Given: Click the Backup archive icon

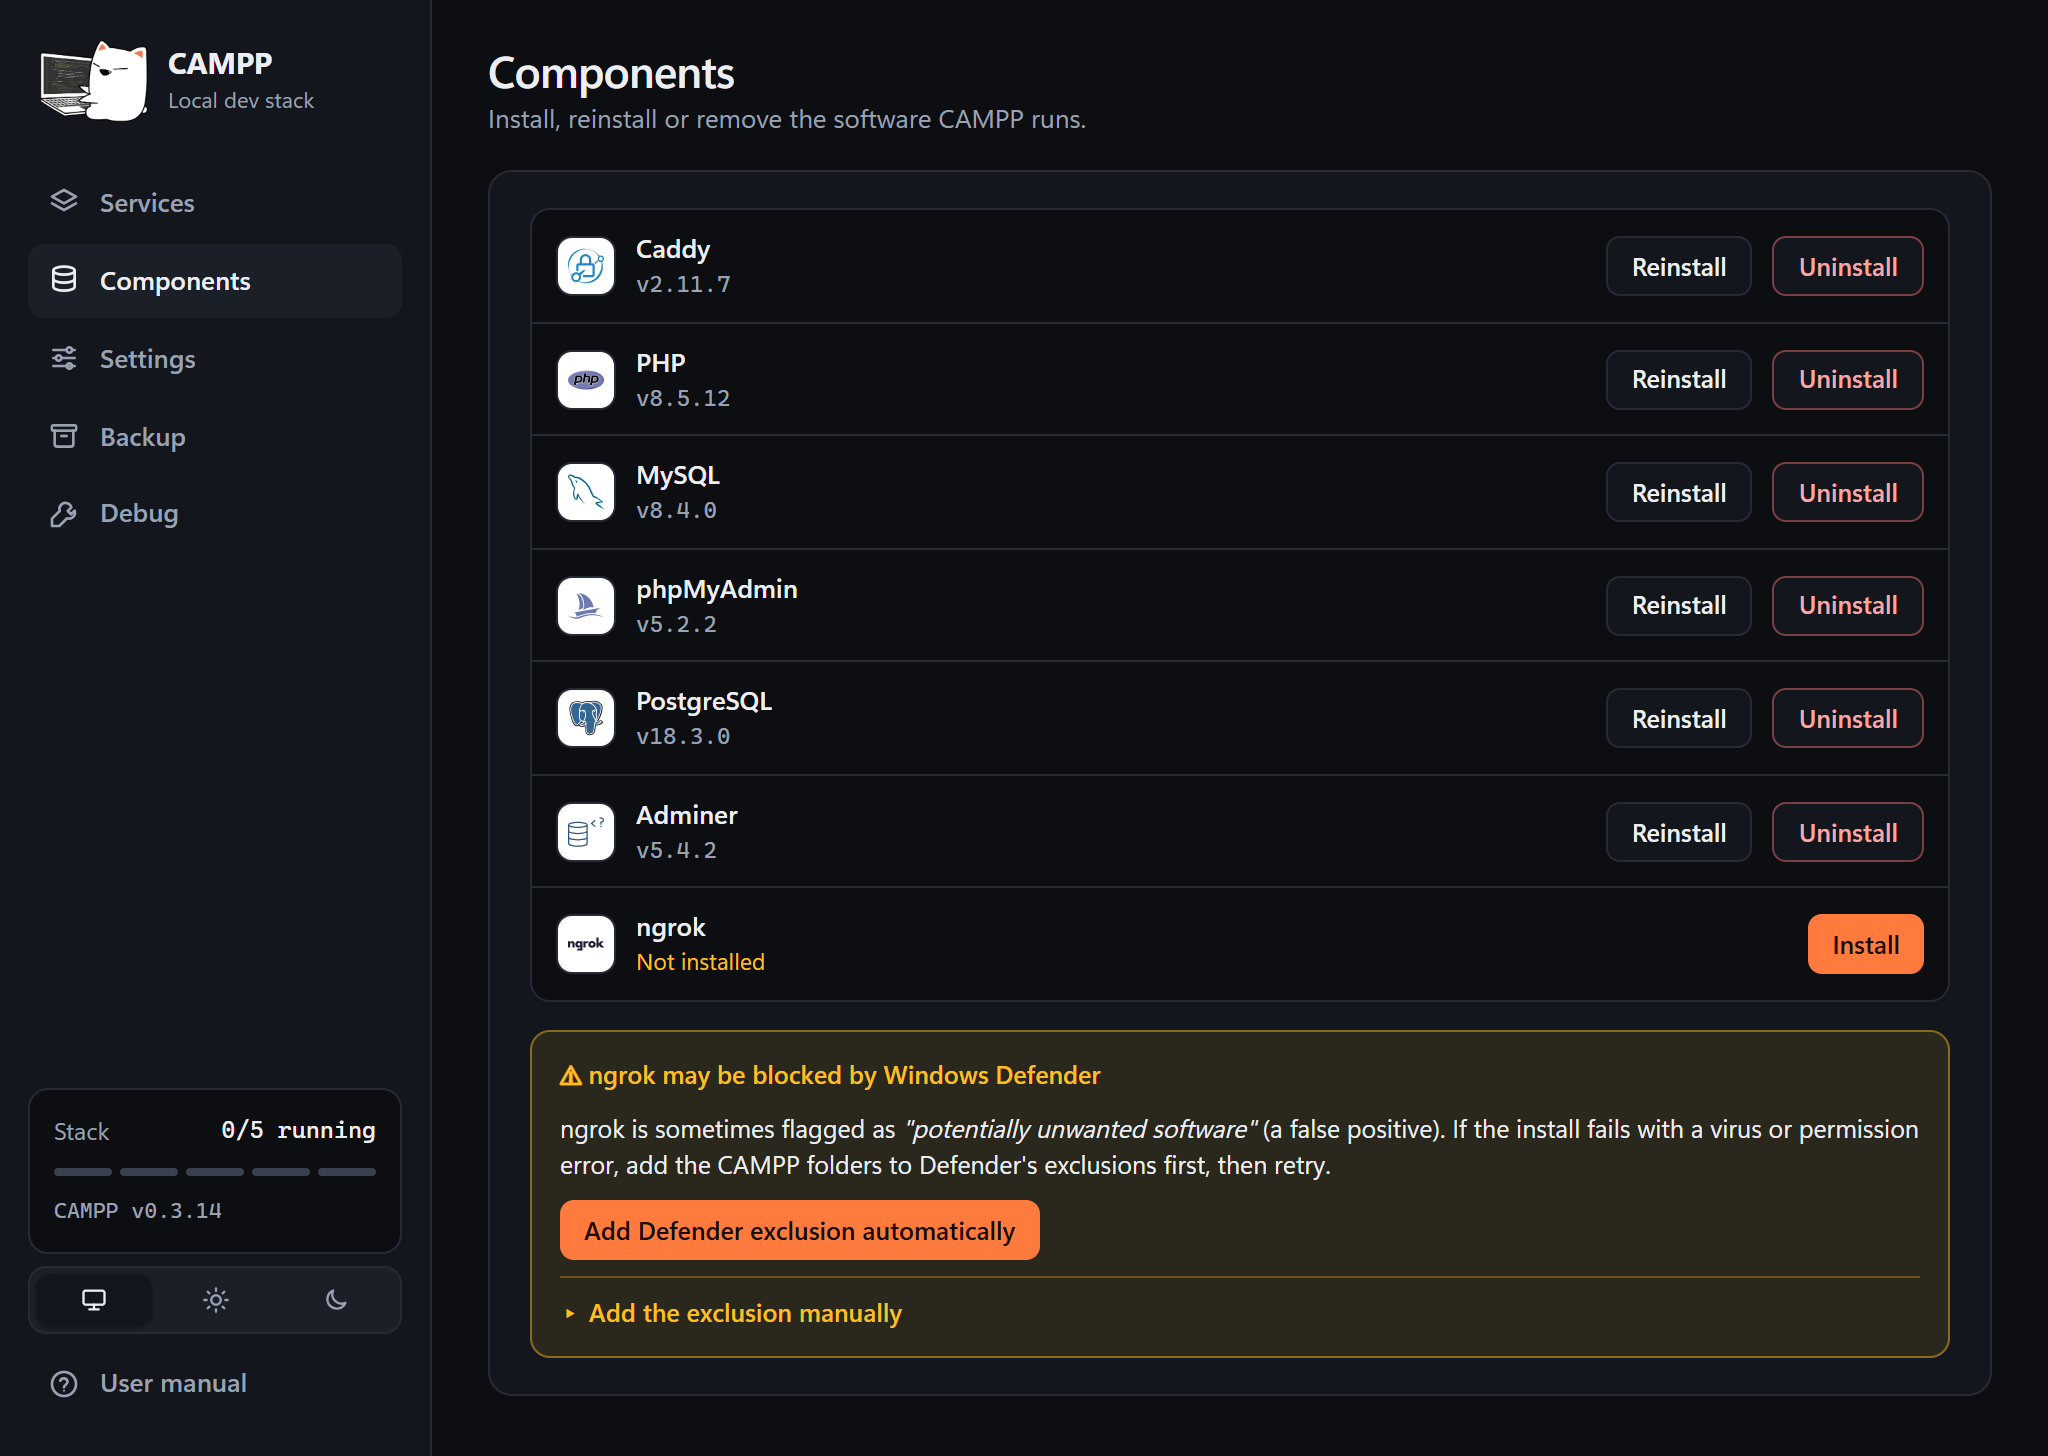Looking at the screenshot, I should pyautogui.click(x=64, y=436).
